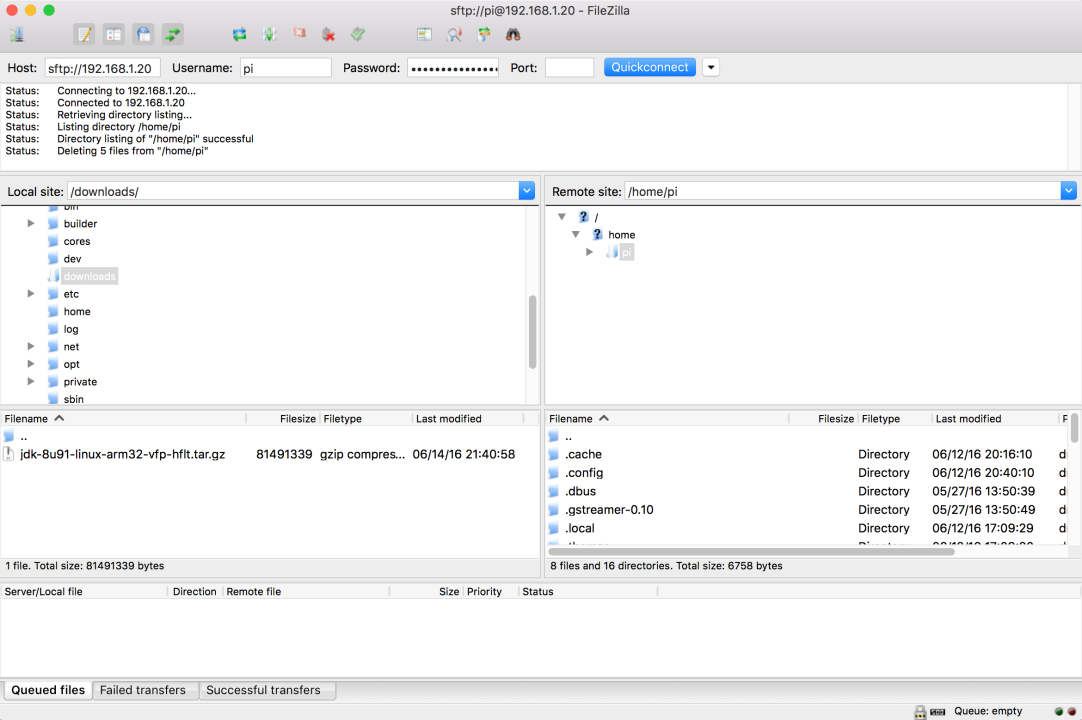Sort local list by Filename header
This screenshot has width=1082, height=720.
pos(123,419)
